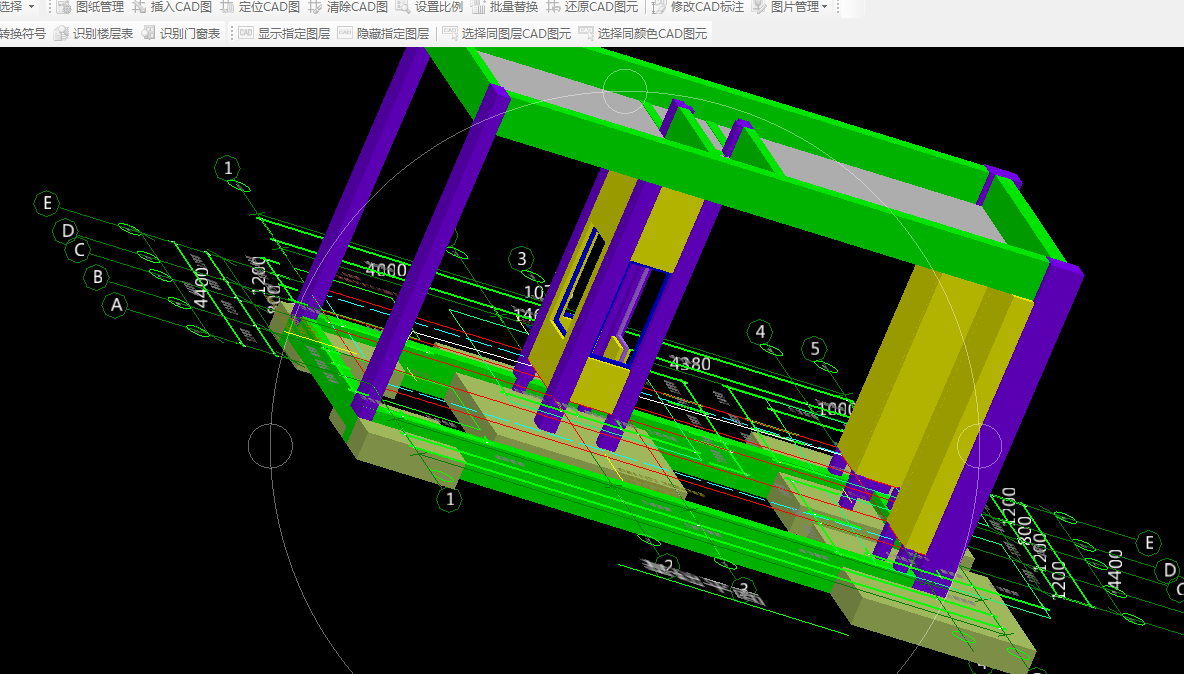
Task: Click the 修改CAD标注 icon
Action: pyautogui.click(x=659, y=7)
